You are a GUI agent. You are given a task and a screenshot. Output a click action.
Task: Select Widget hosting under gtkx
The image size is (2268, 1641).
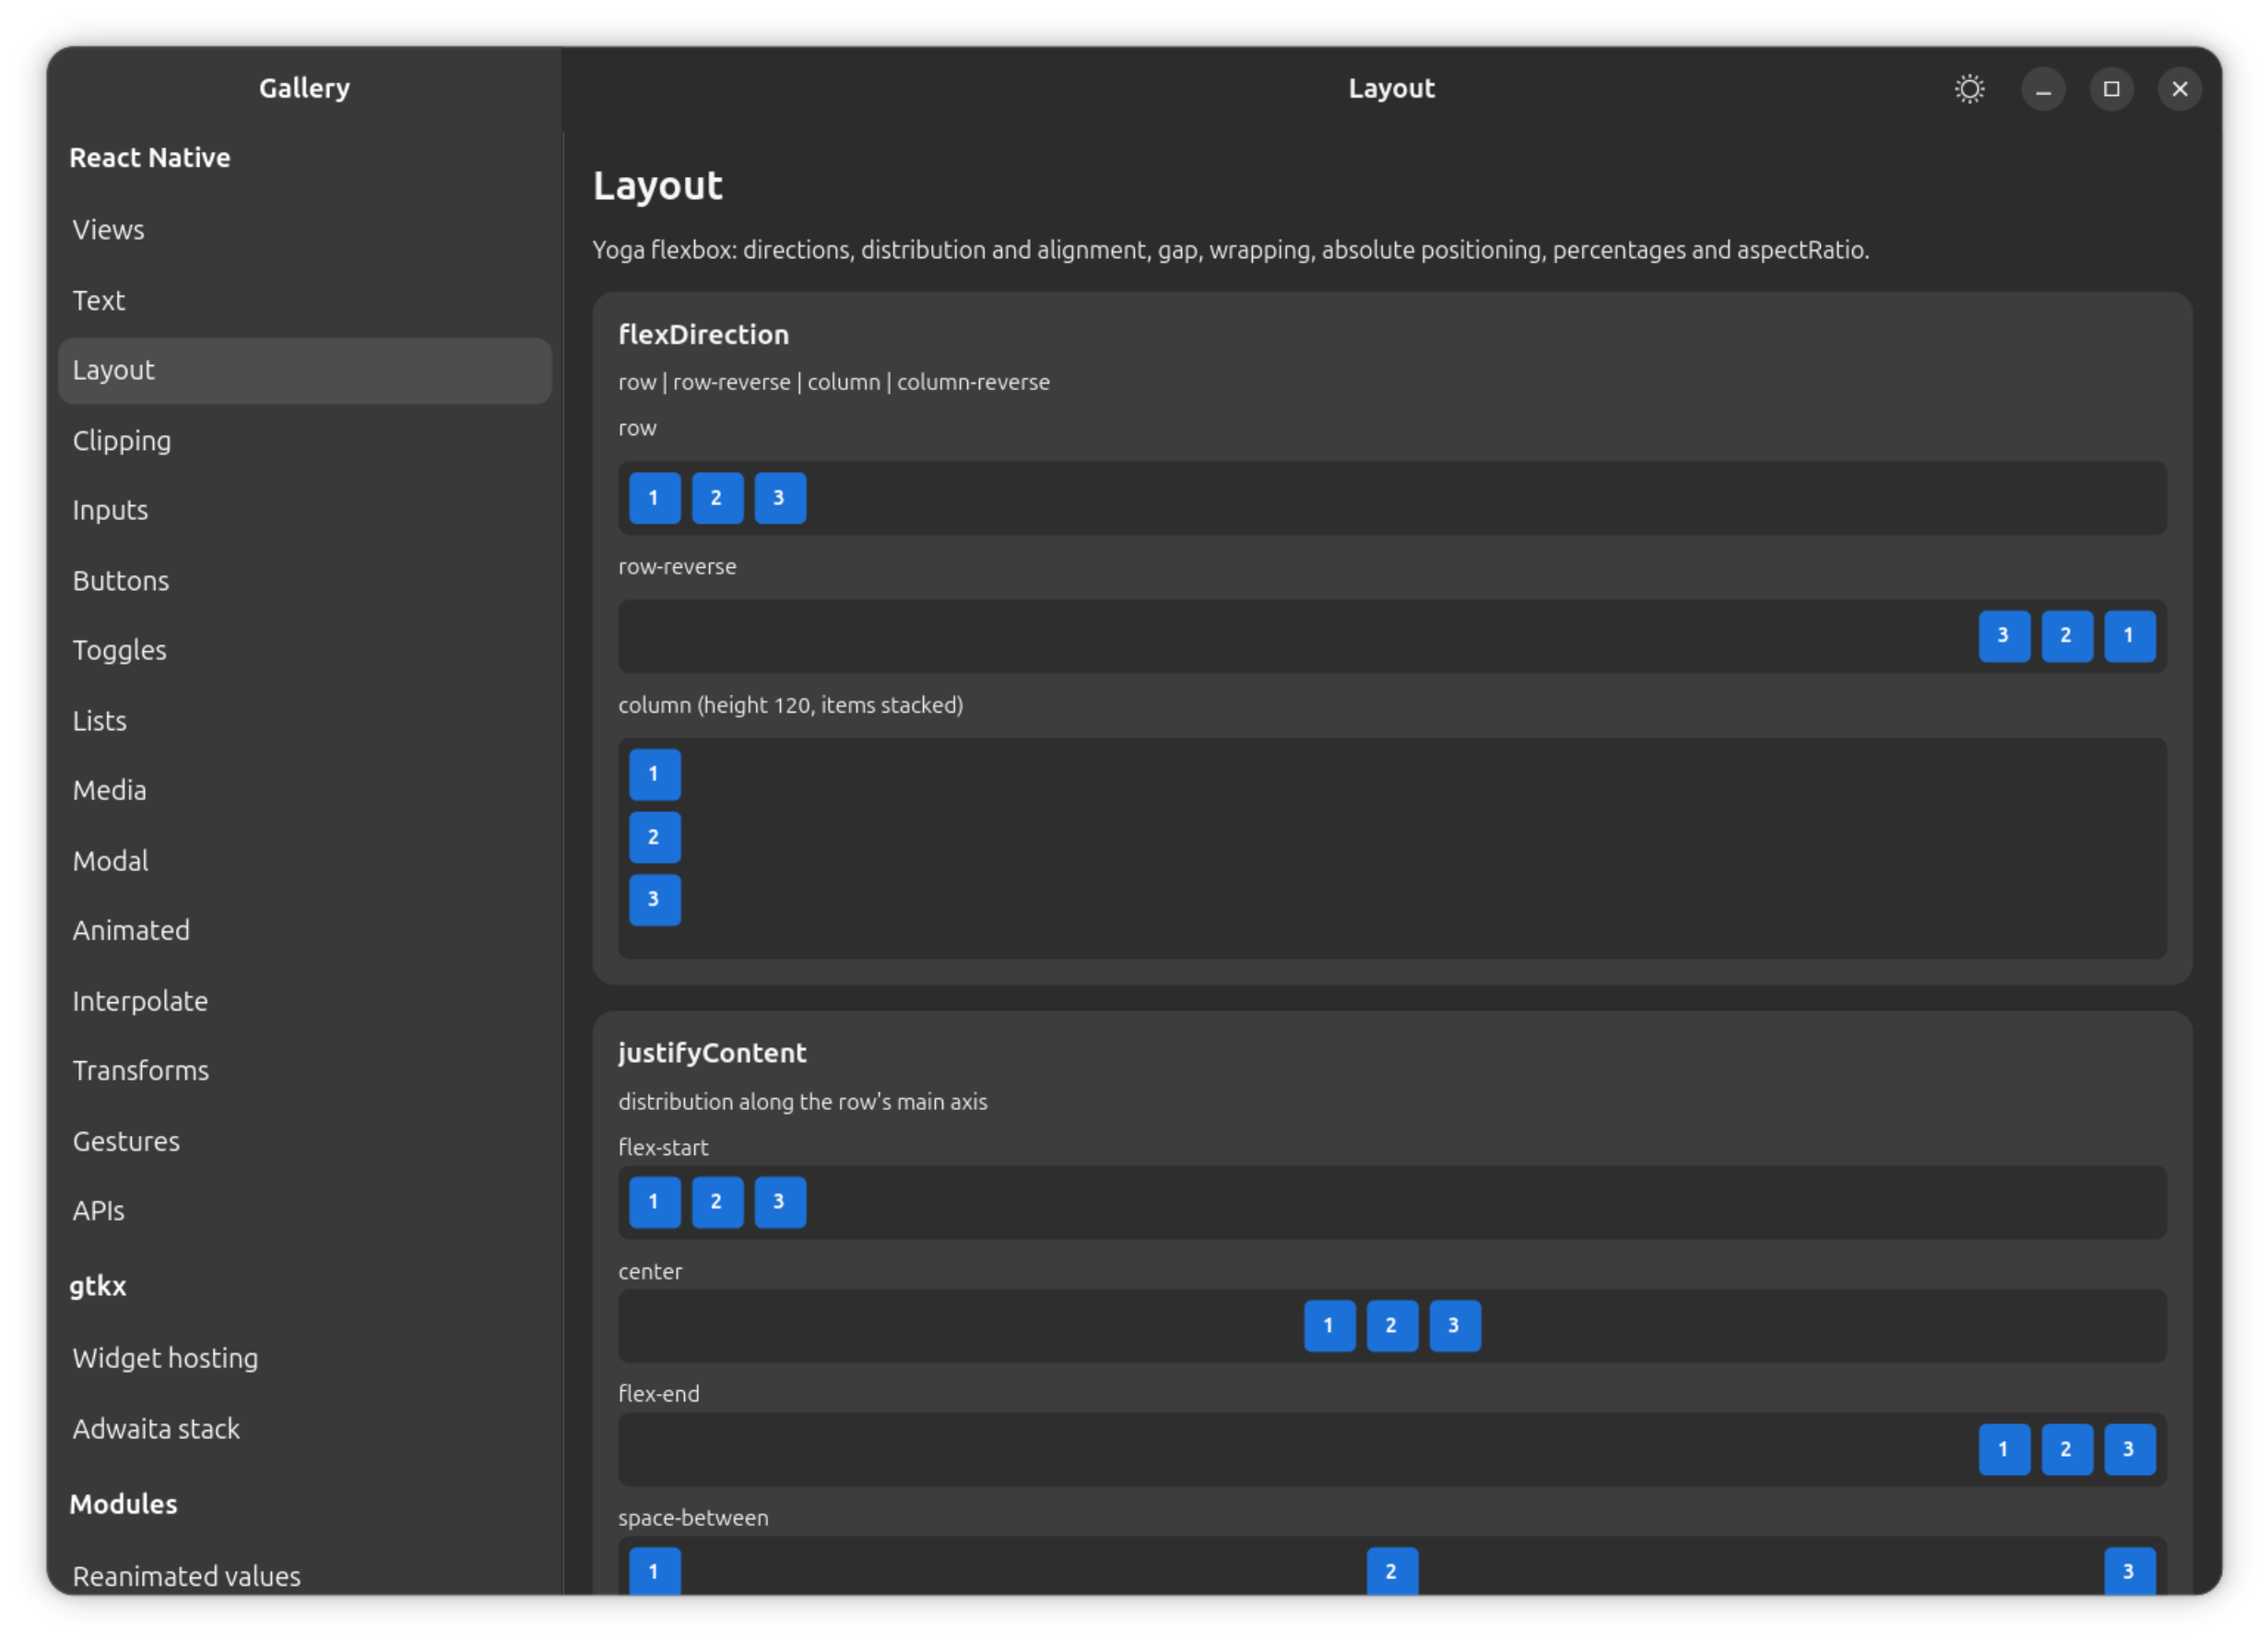coord(305,1358)
